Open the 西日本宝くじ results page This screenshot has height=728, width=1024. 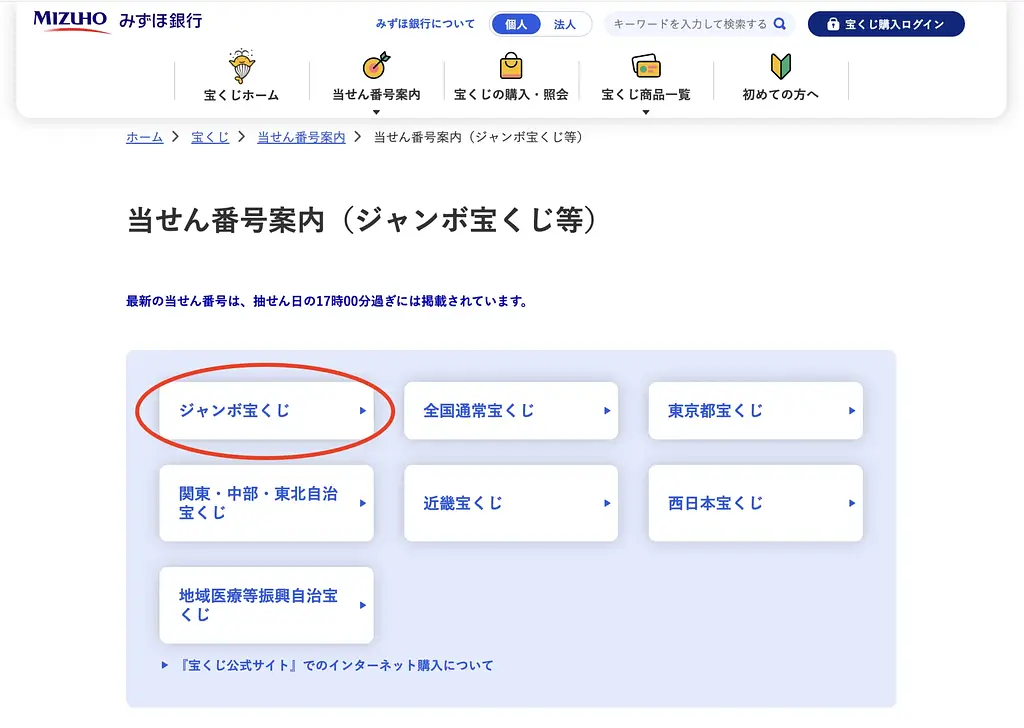755,503
